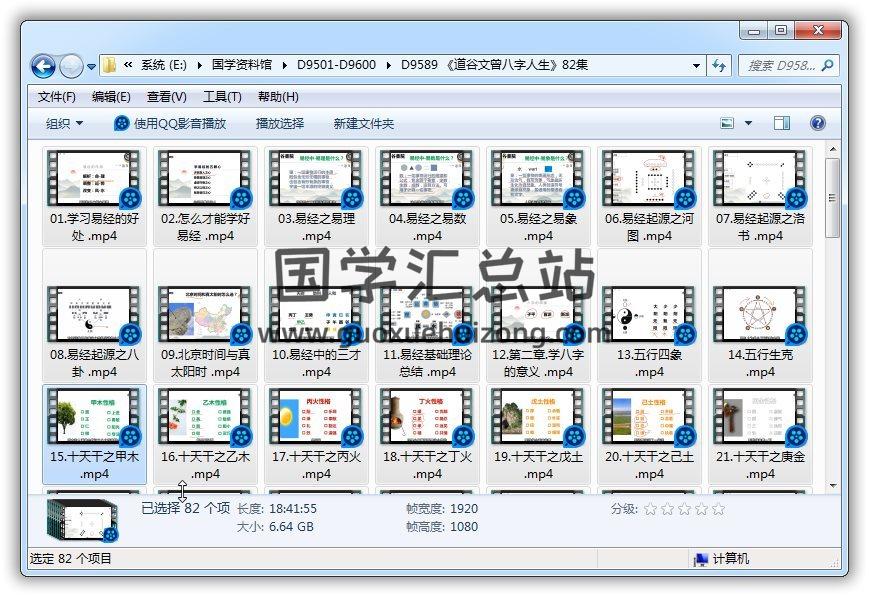869x597 pixels.
Task: Click the 播放选择 button
Action: [x=279, y=124]
